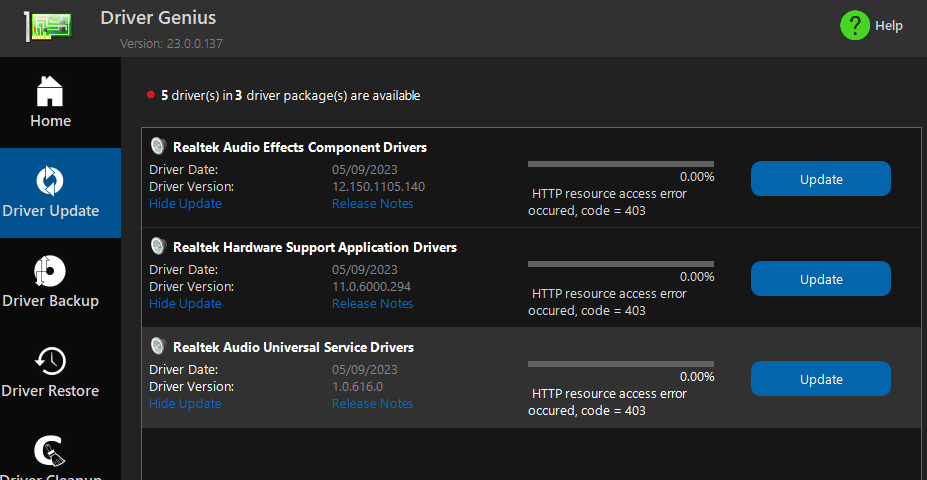The image size is (927, 480).
Task: Select the Driver Update sidebar icon
Action: coord(50,180)
